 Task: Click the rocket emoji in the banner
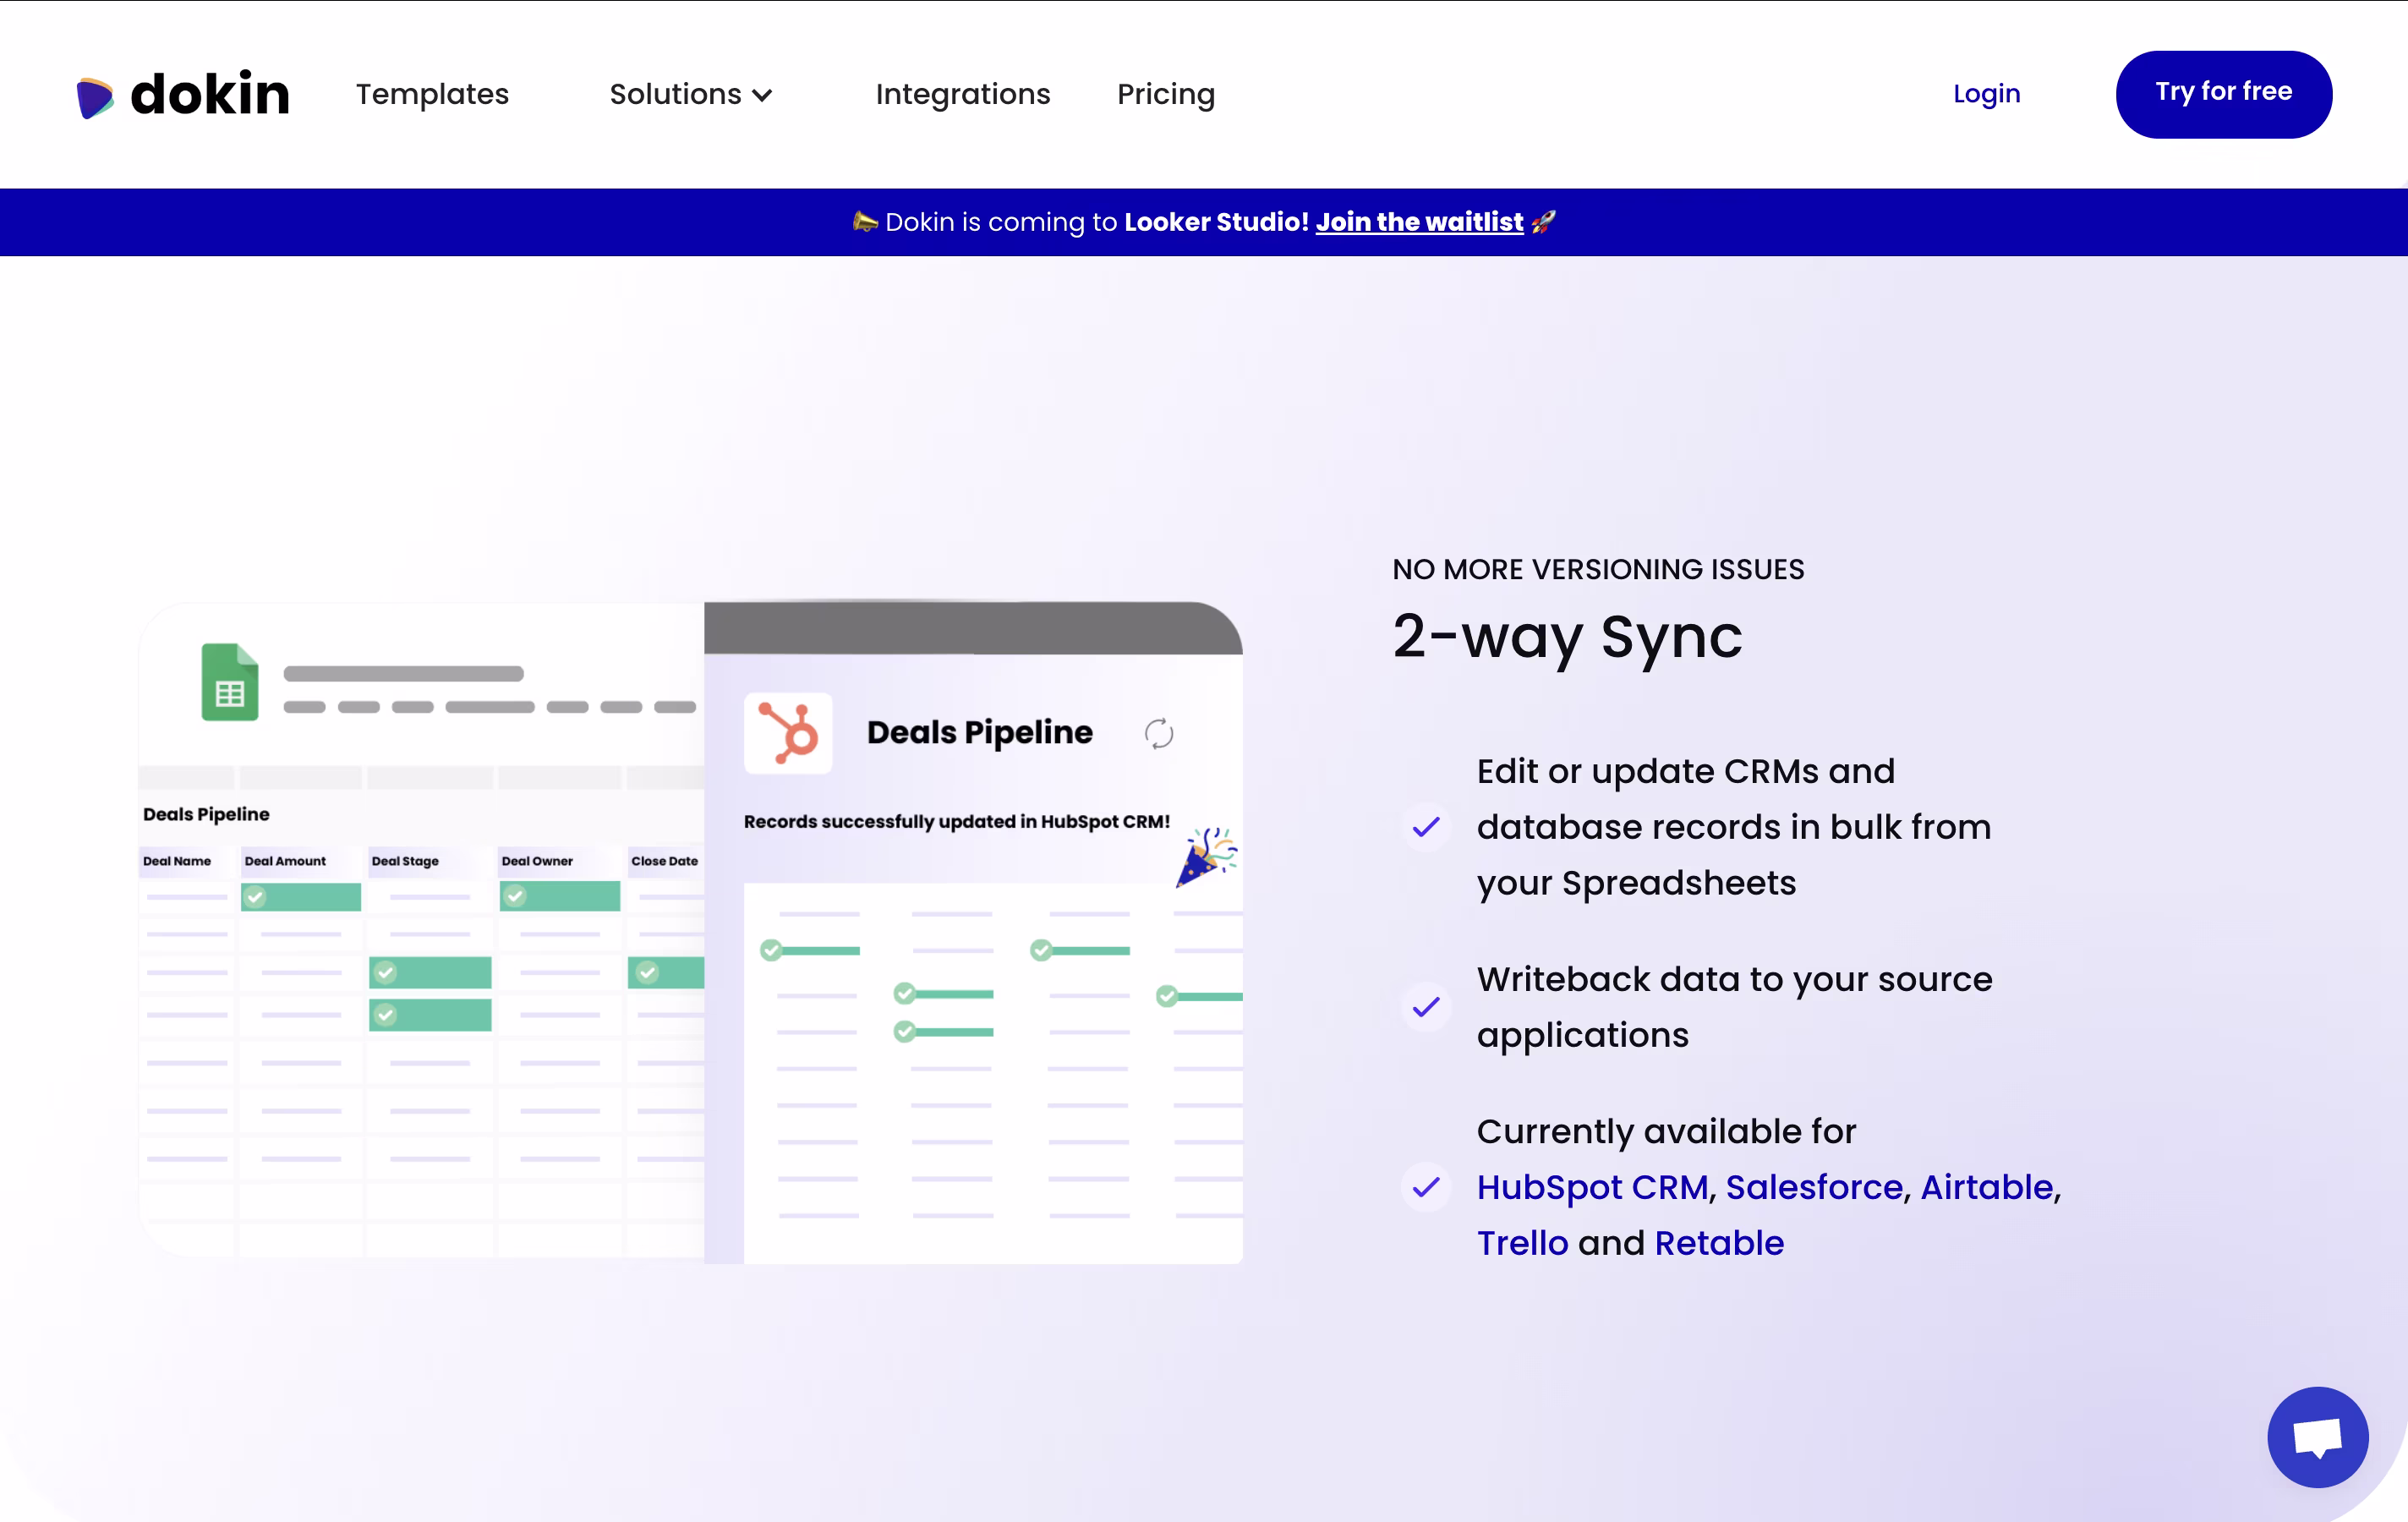tap(1543, 221)
